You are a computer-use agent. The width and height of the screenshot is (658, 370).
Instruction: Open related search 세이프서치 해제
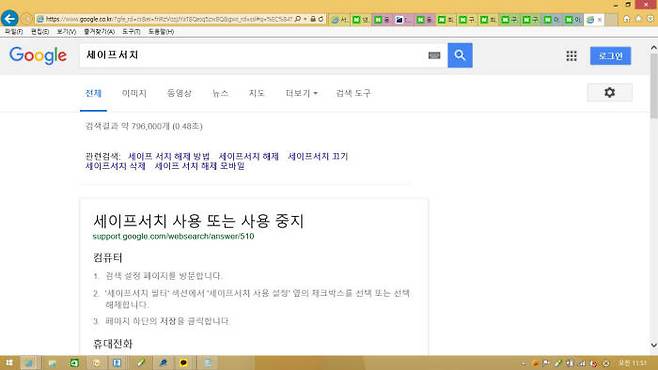click(x=249, y=156)
